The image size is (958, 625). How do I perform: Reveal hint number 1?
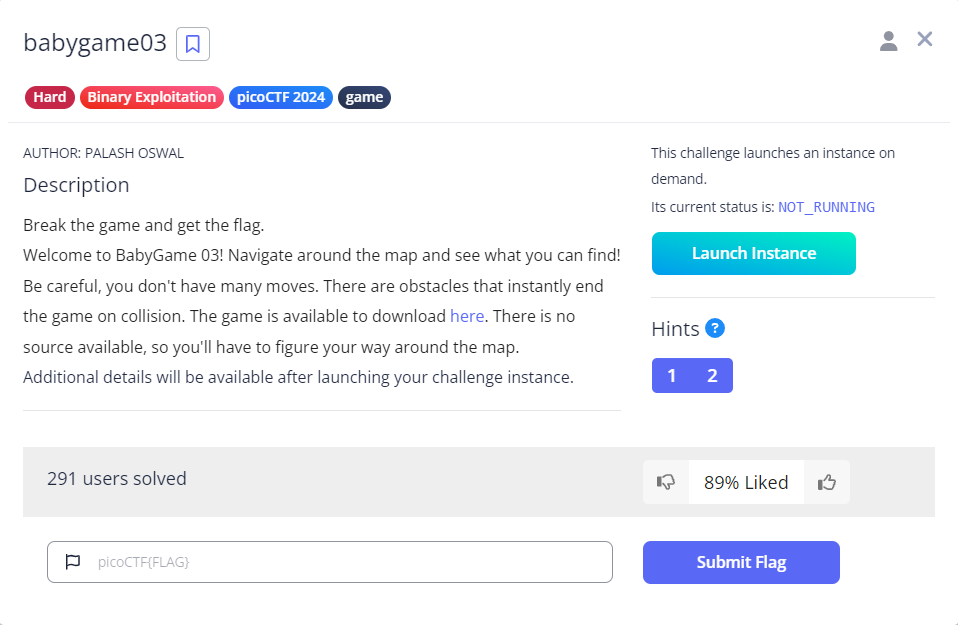671,375
